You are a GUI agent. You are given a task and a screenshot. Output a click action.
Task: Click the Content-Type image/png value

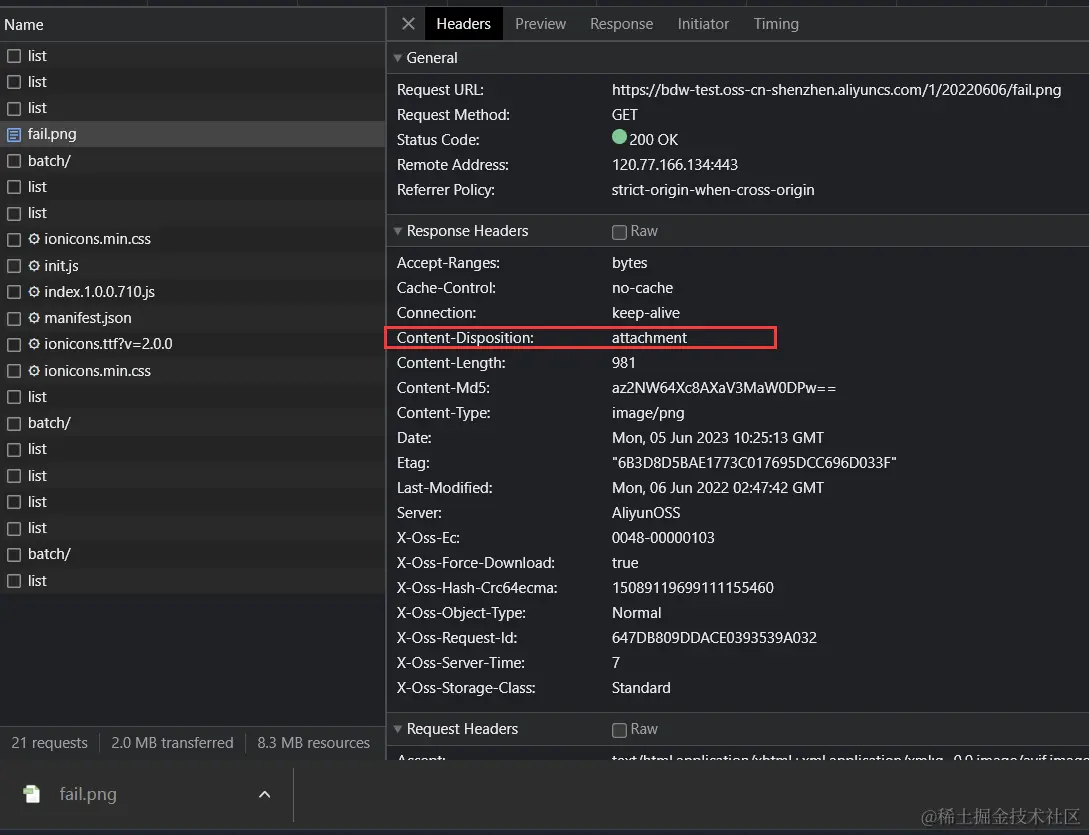pyautogui.click(x=648, y=413)
